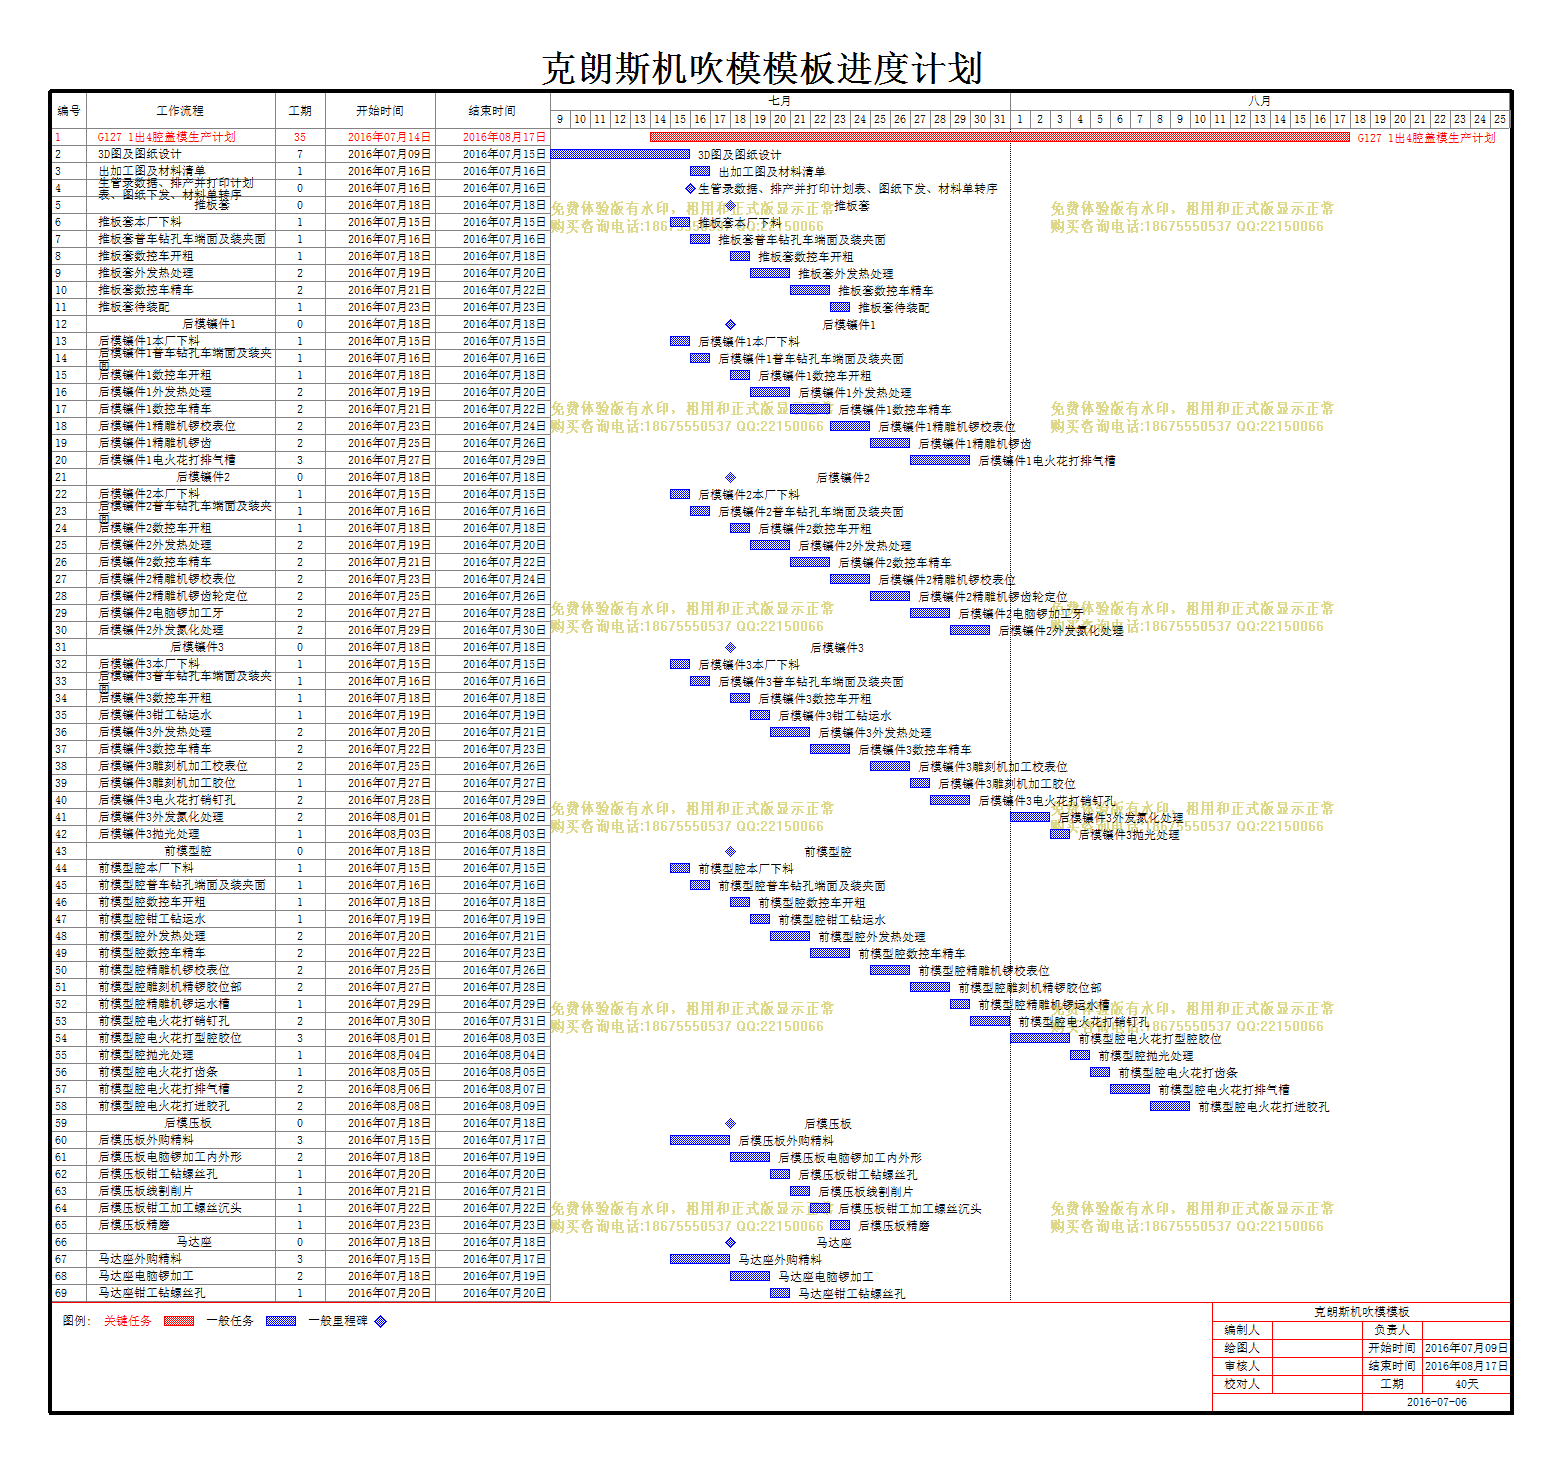Click the duration value 35 in row 1
1561x1462 pixels.
(300, 137)
